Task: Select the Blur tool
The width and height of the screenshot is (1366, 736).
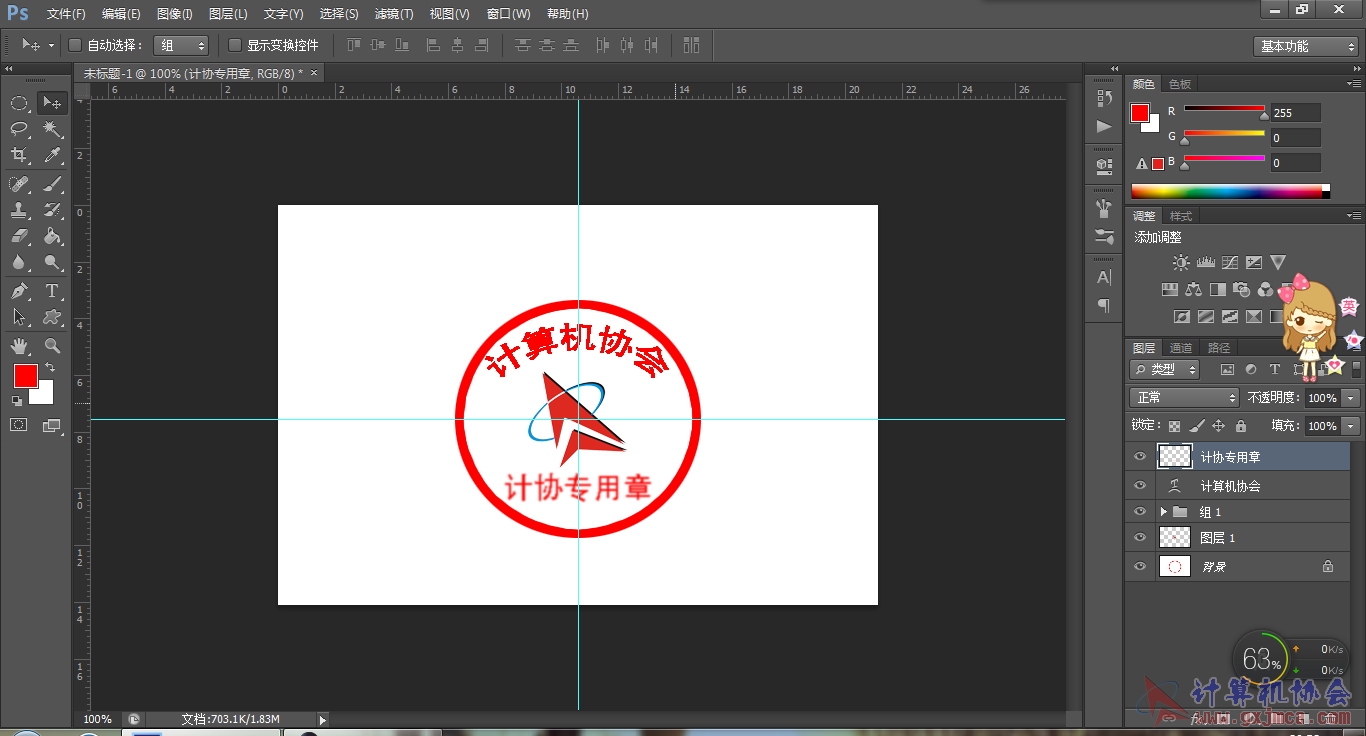Action: tap(19, 262)
